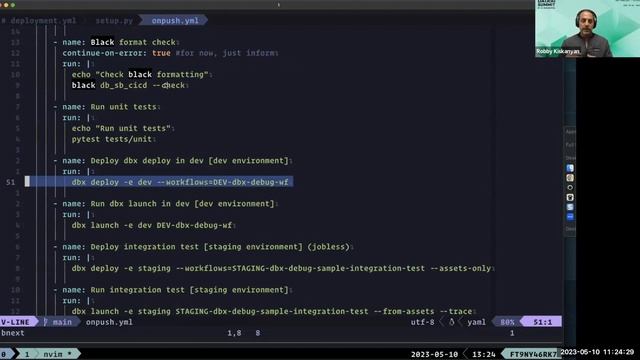Screen dimensions: 640x360
Task: Open Robby Kiskanyan's webcam thumbnail
Action: [587, 29]
